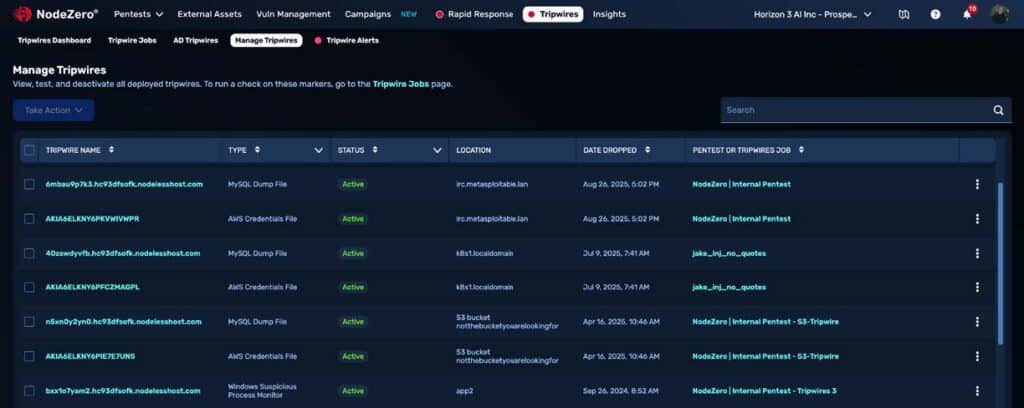Screen dimensions: 1024x408
Task: Check the select-all header checkbox
Action: tap(29, 150)
